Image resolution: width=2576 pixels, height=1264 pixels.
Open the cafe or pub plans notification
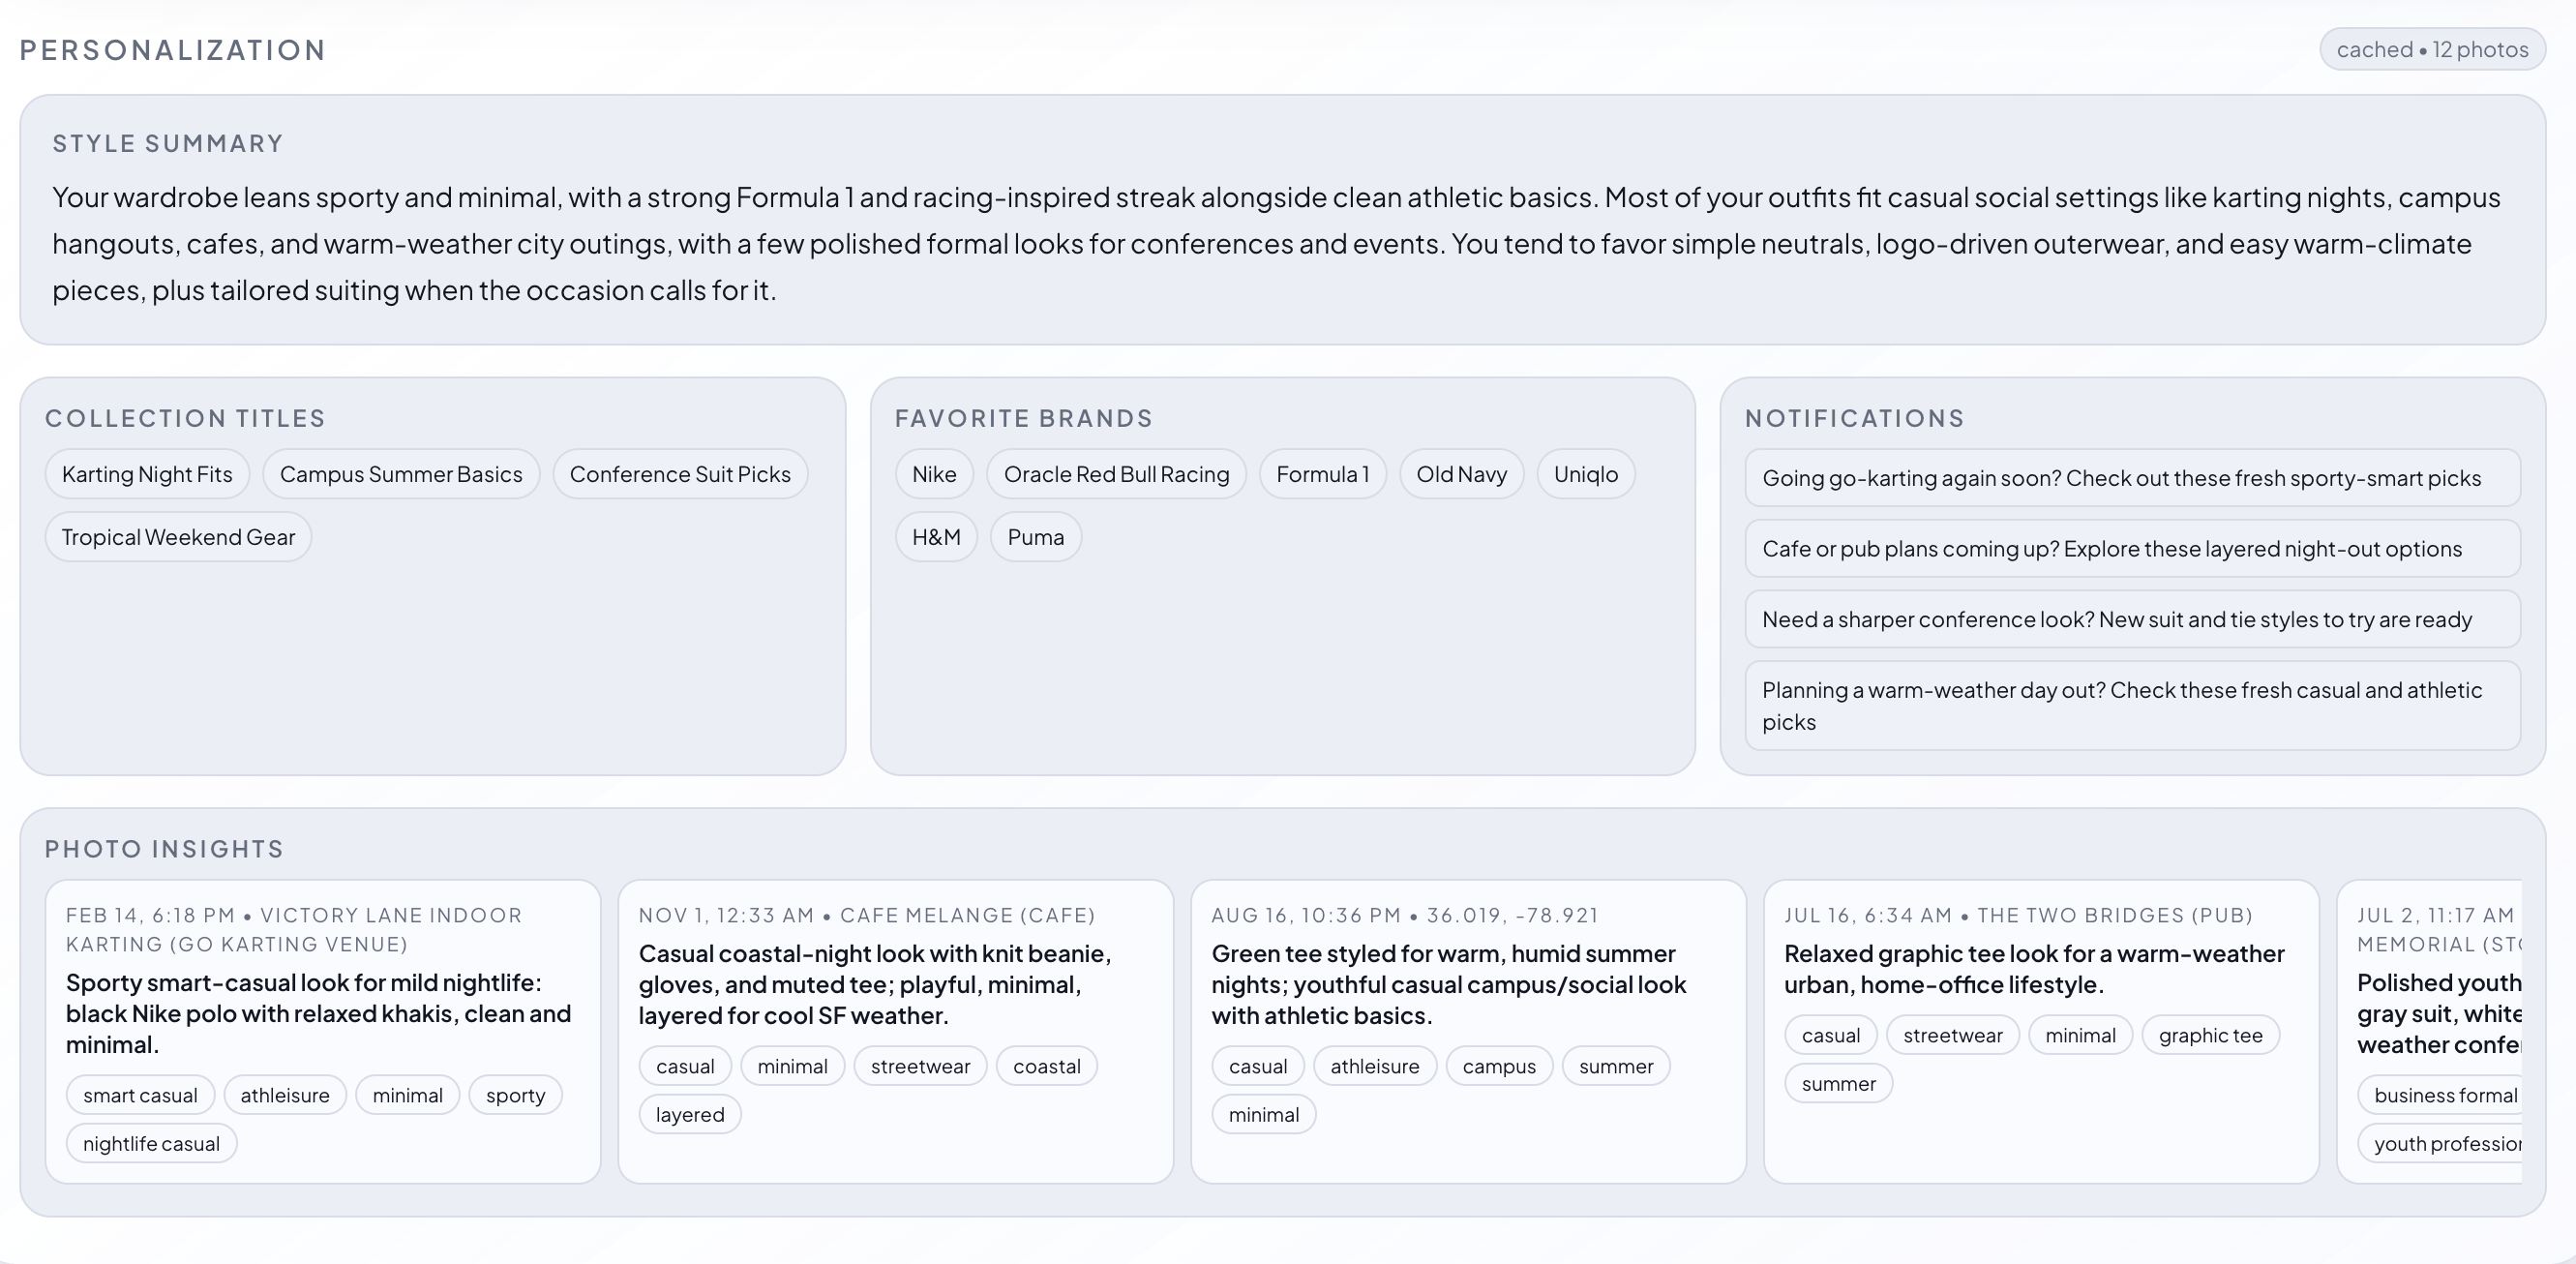[2131, 549]
